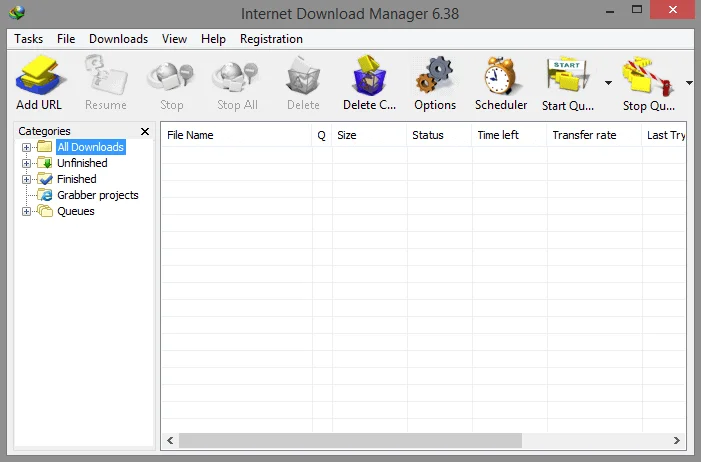Expand the Queues tree node
Viewport: 701px width, 462px height.
[x=27, y=211]
